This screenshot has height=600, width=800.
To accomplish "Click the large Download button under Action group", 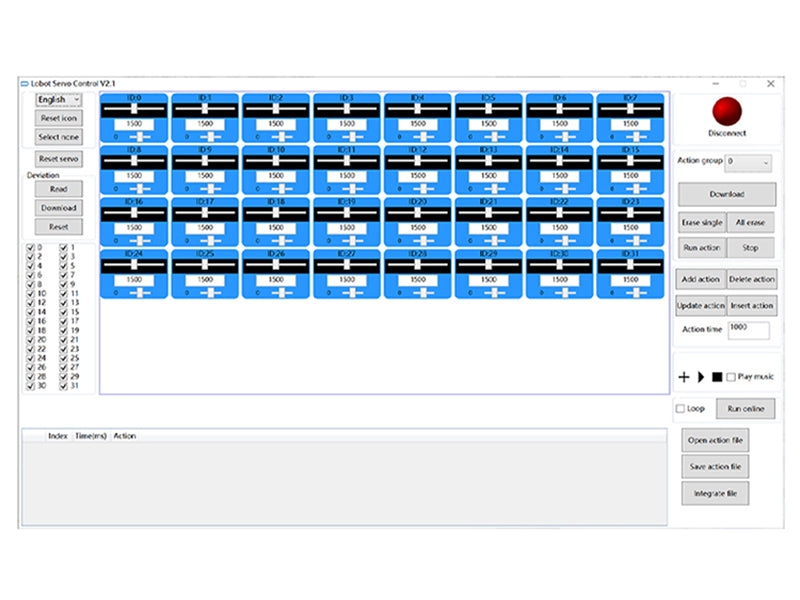I will [727, 194].
